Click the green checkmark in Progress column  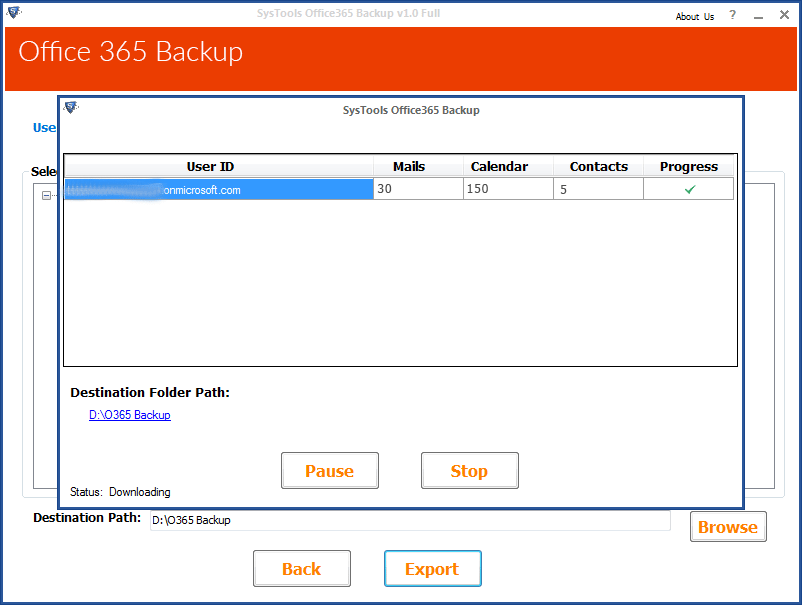click(689, 189)
